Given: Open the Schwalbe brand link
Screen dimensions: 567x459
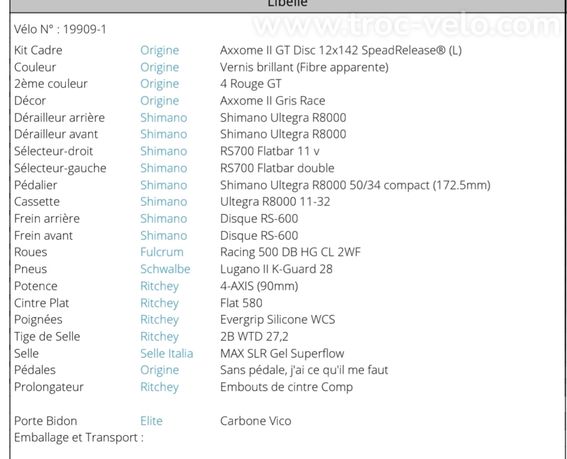Looking at the screenshot, I should coord(165,269).
